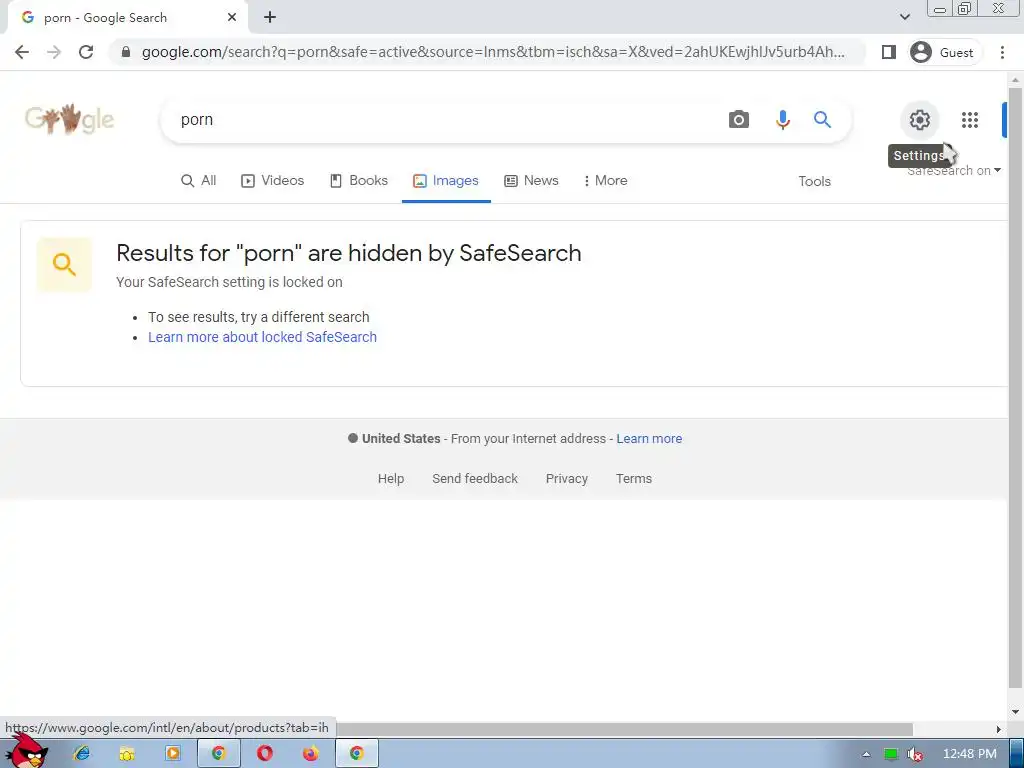Expand the SafeSearch on dropdown
The width and height of the screenshot is (1024, 768).
pos(953,170)
